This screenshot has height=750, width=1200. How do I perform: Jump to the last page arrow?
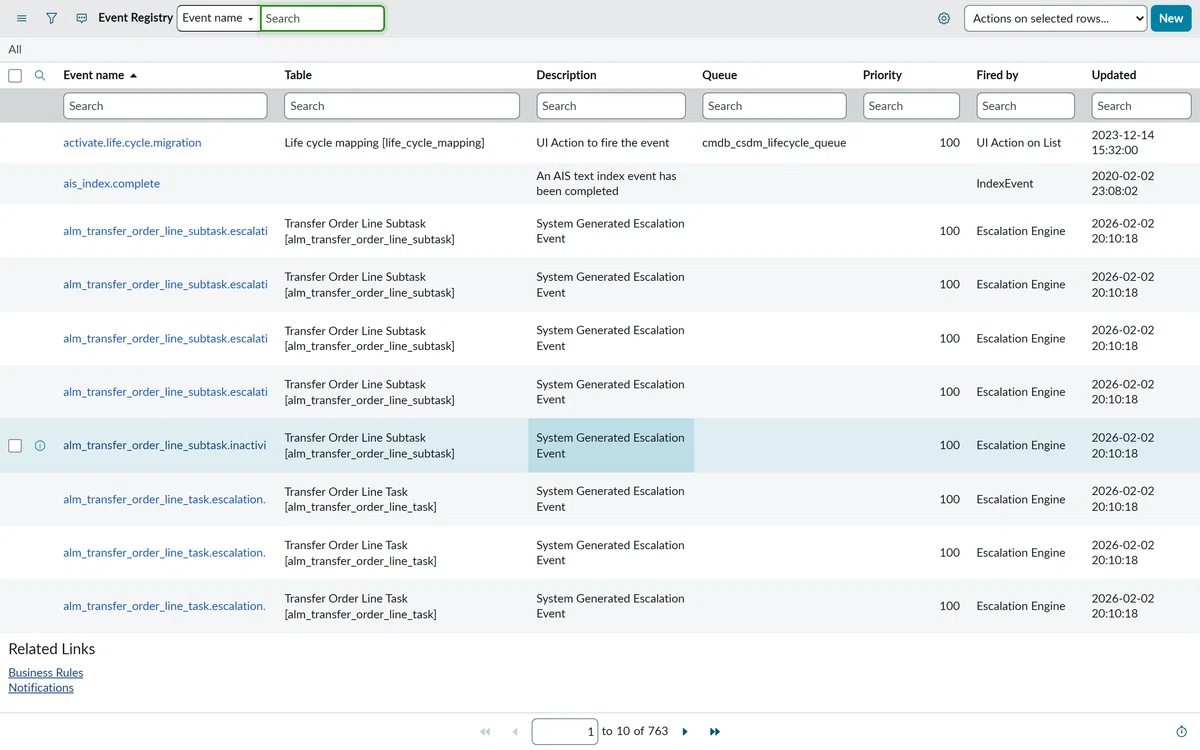click(715, 732)
